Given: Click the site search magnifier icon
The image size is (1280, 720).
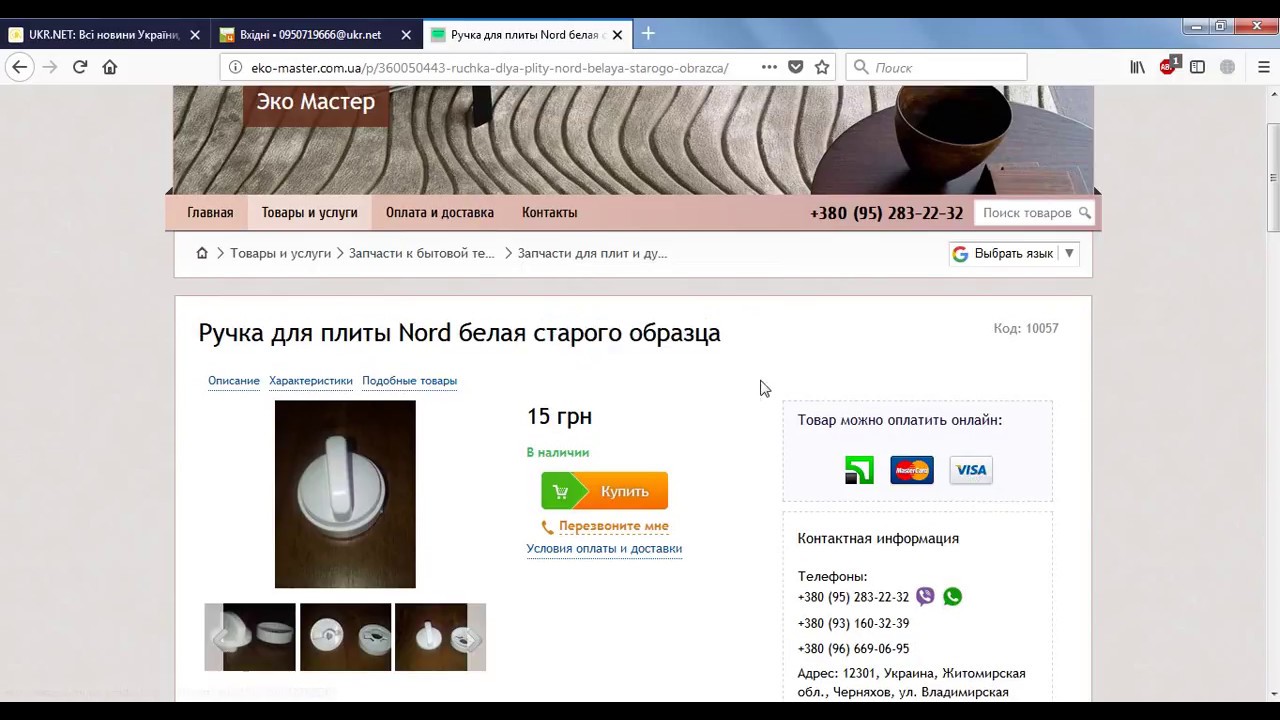Looking at the screenshot, I should click(x=1084, y=213).
